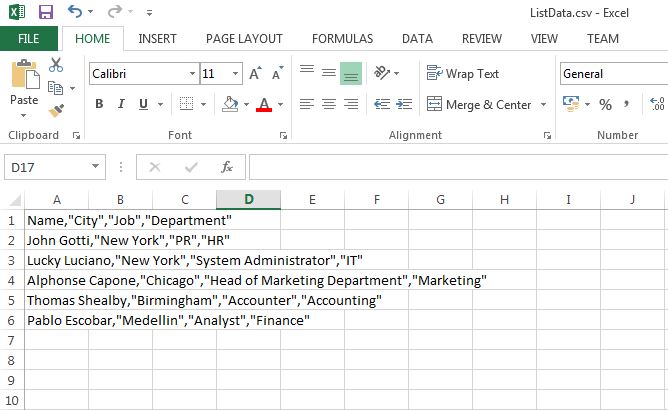This screenshot has width=668, height=410.
Task: Copy the selected cells
Action: click(55, 88)
